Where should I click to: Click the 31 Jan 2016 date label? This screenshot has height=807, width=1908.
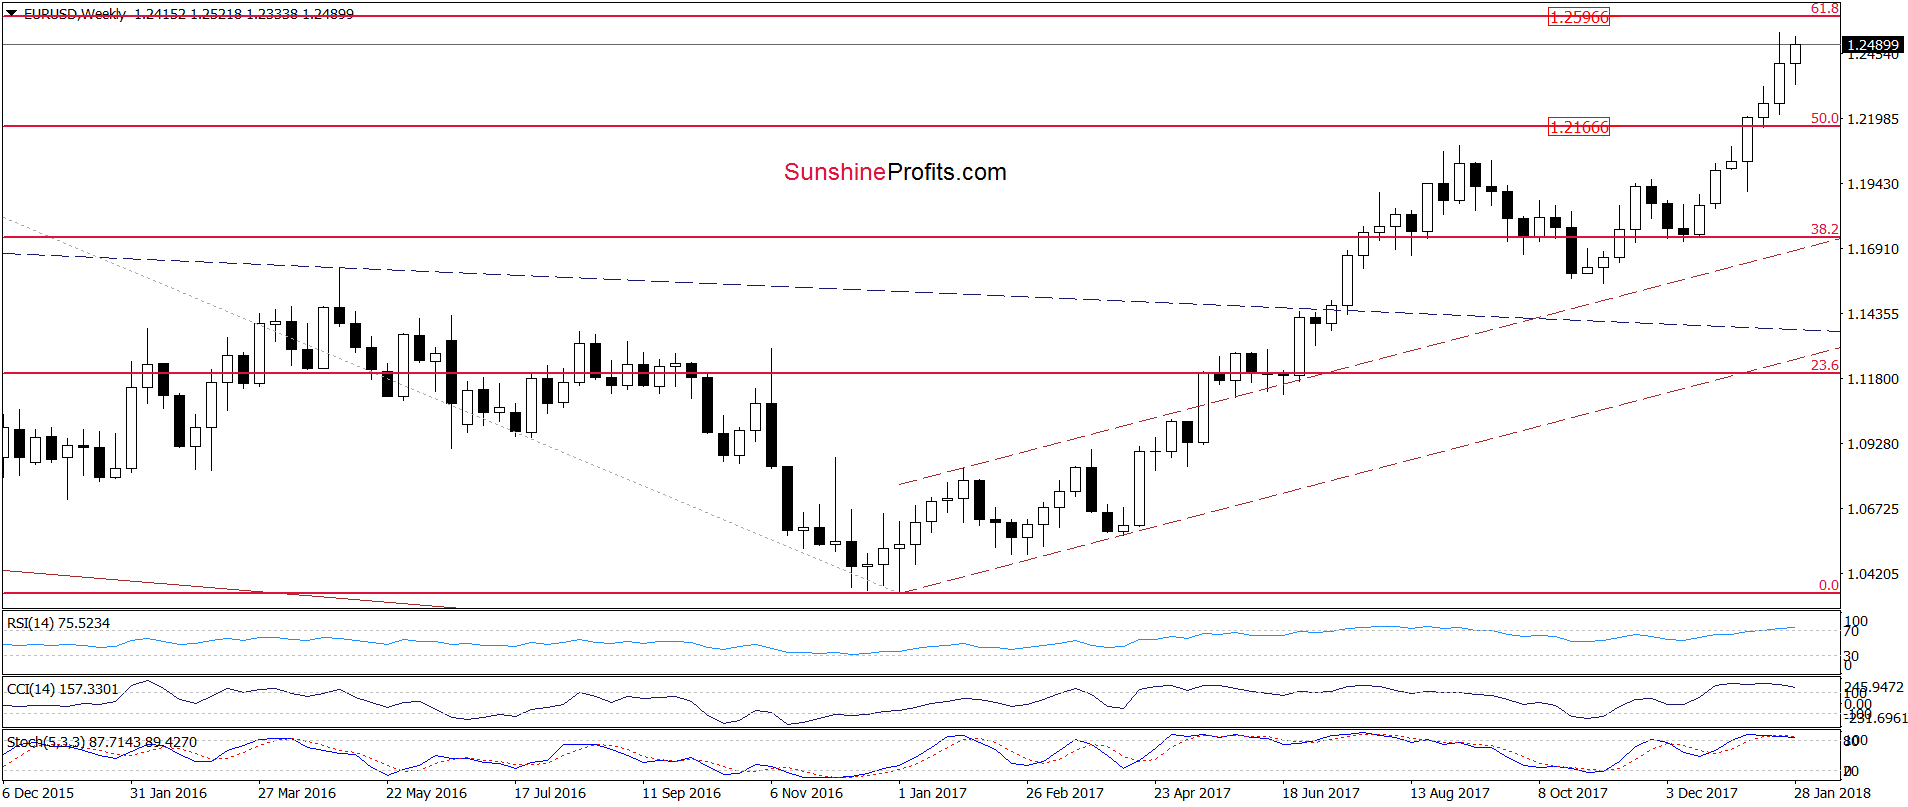point(168,793)
